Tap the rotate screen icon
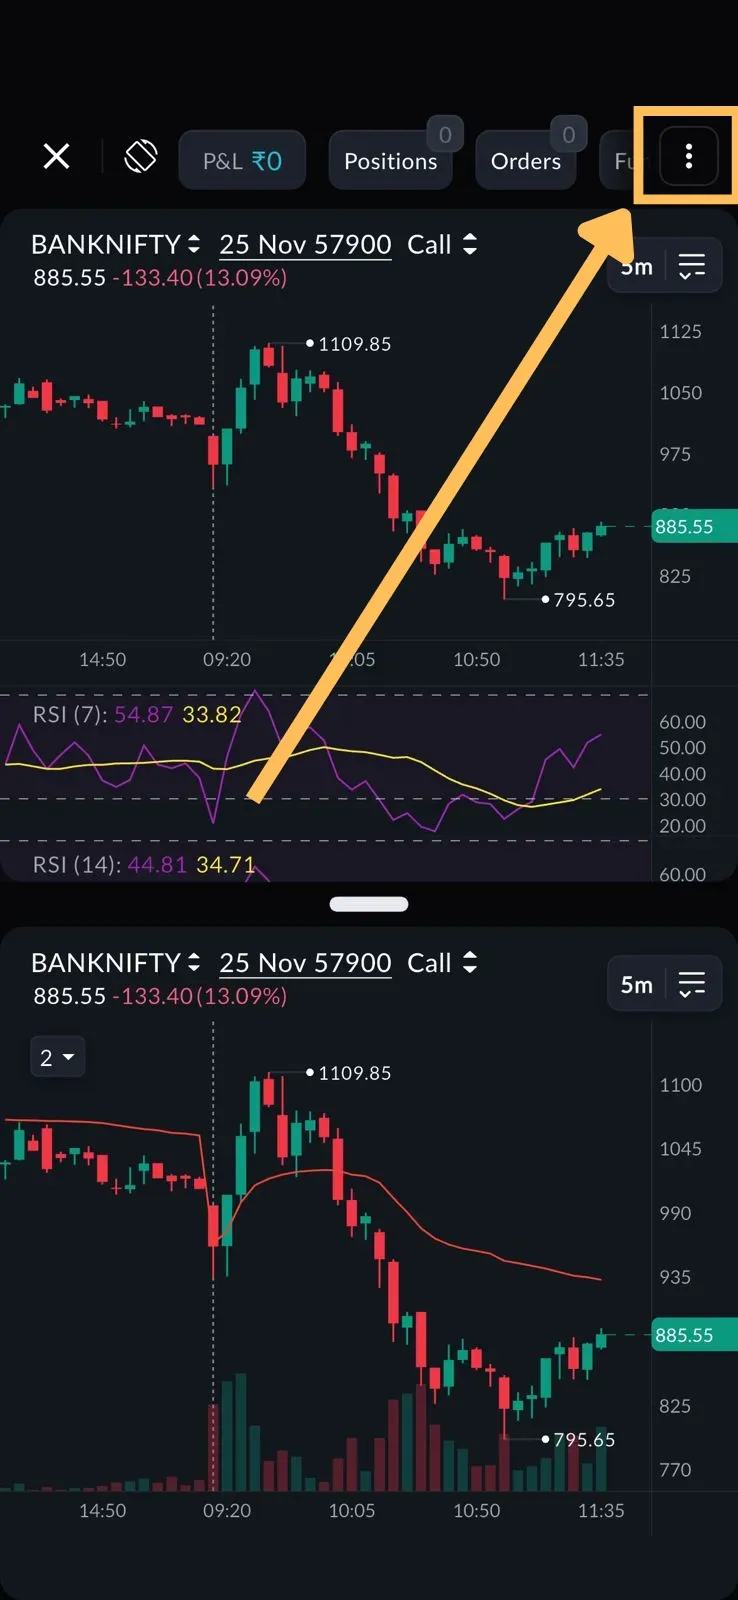The height and width of the screenshot is (1600, 738). pos(141,157)
